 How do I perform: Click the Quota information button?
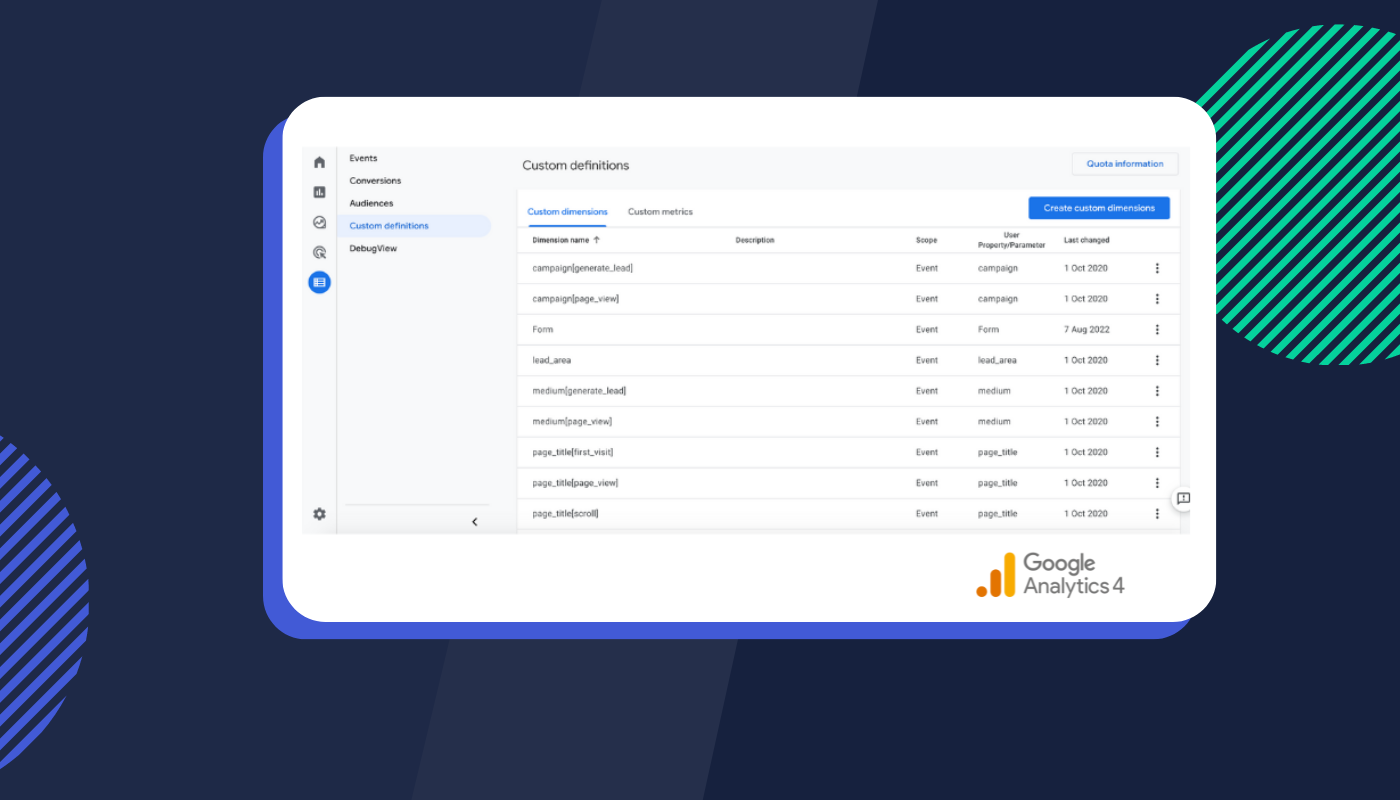click(1125, 164)
